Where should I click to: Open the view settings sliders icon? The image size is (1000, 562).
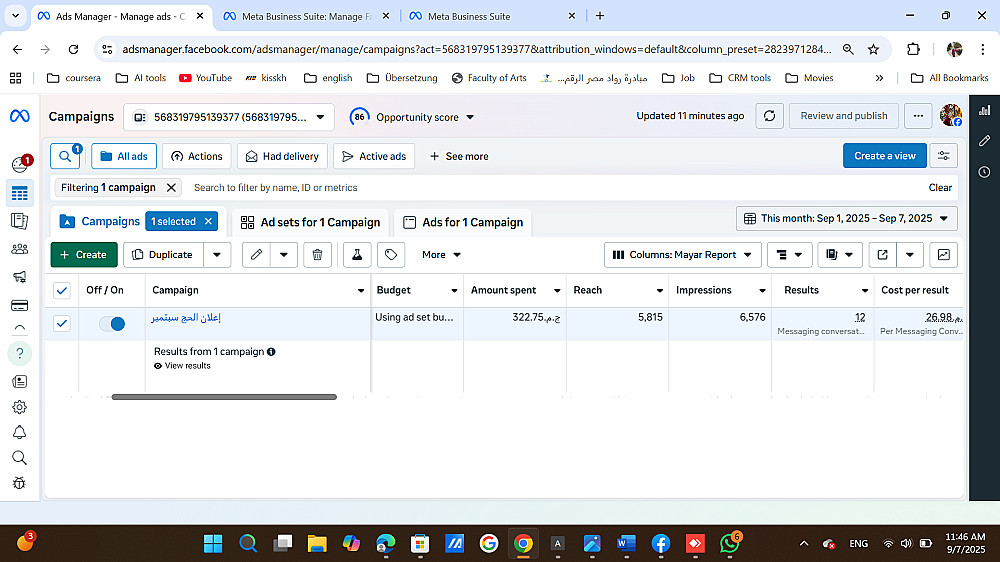944,156
